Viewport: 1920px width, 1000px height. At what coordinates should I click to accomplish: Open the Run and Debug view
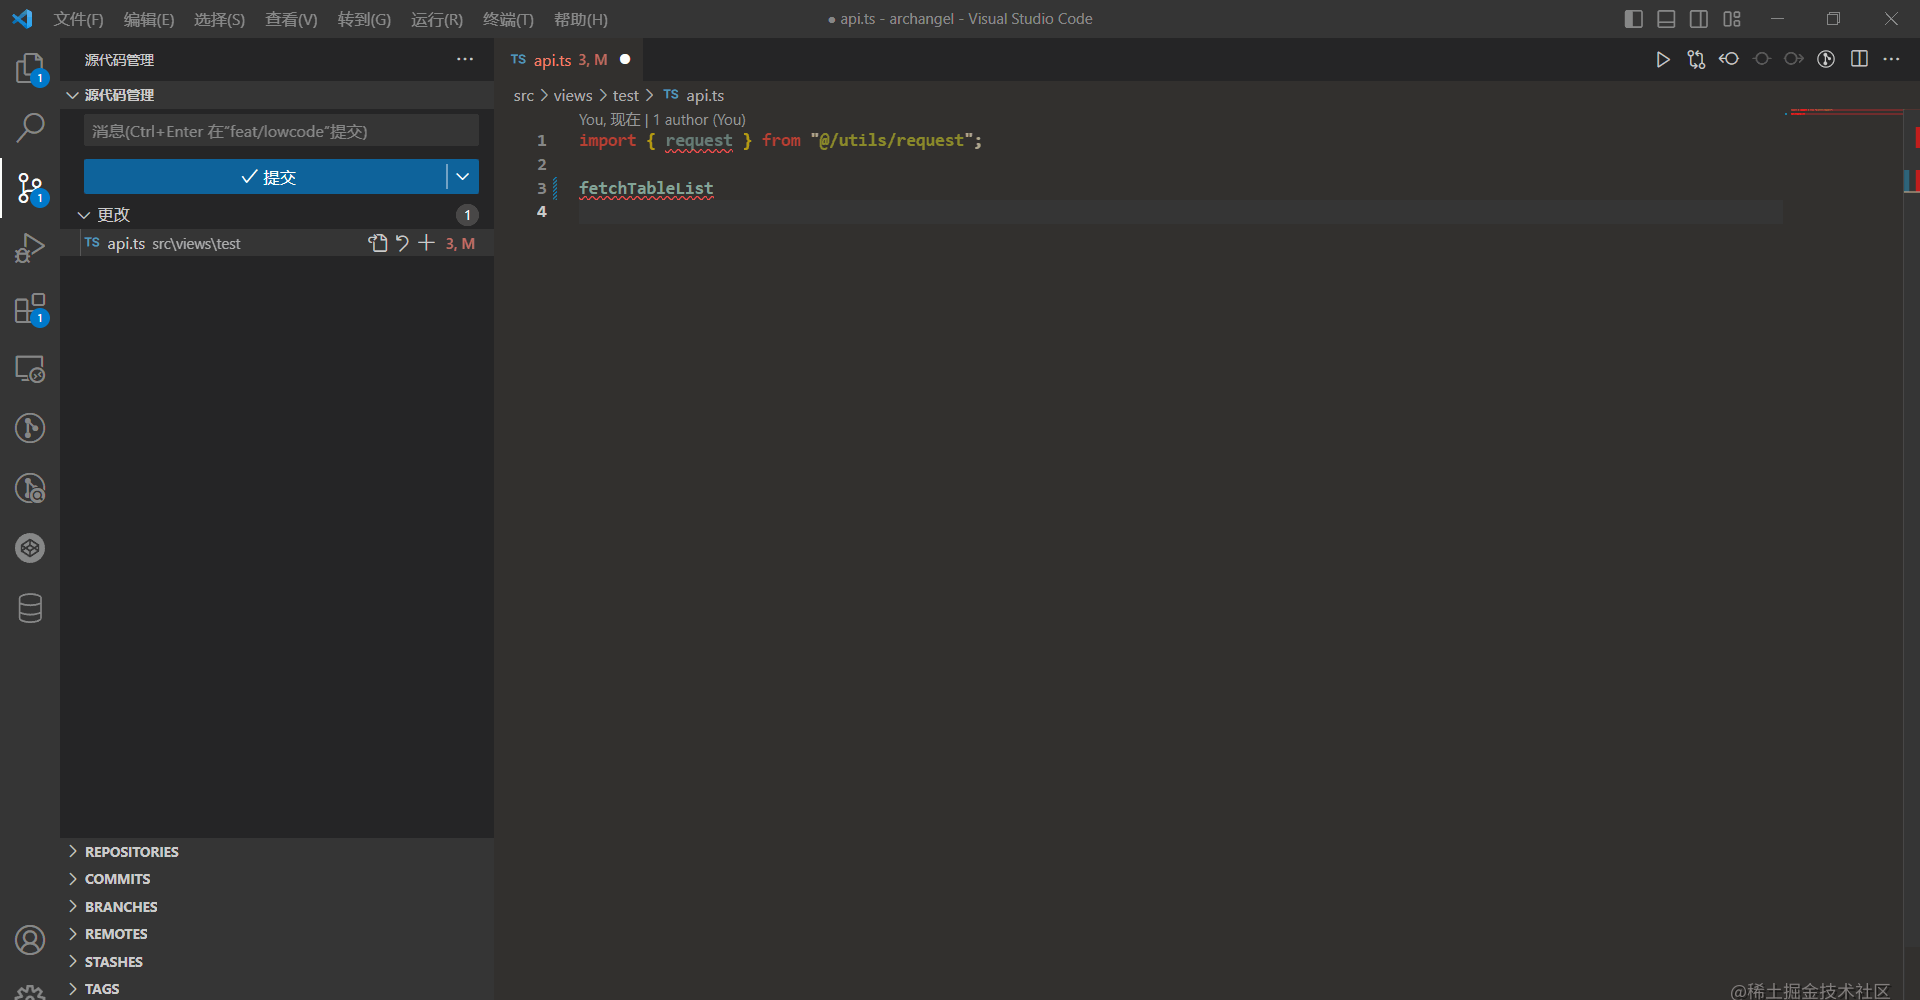(x=30, y=248)
